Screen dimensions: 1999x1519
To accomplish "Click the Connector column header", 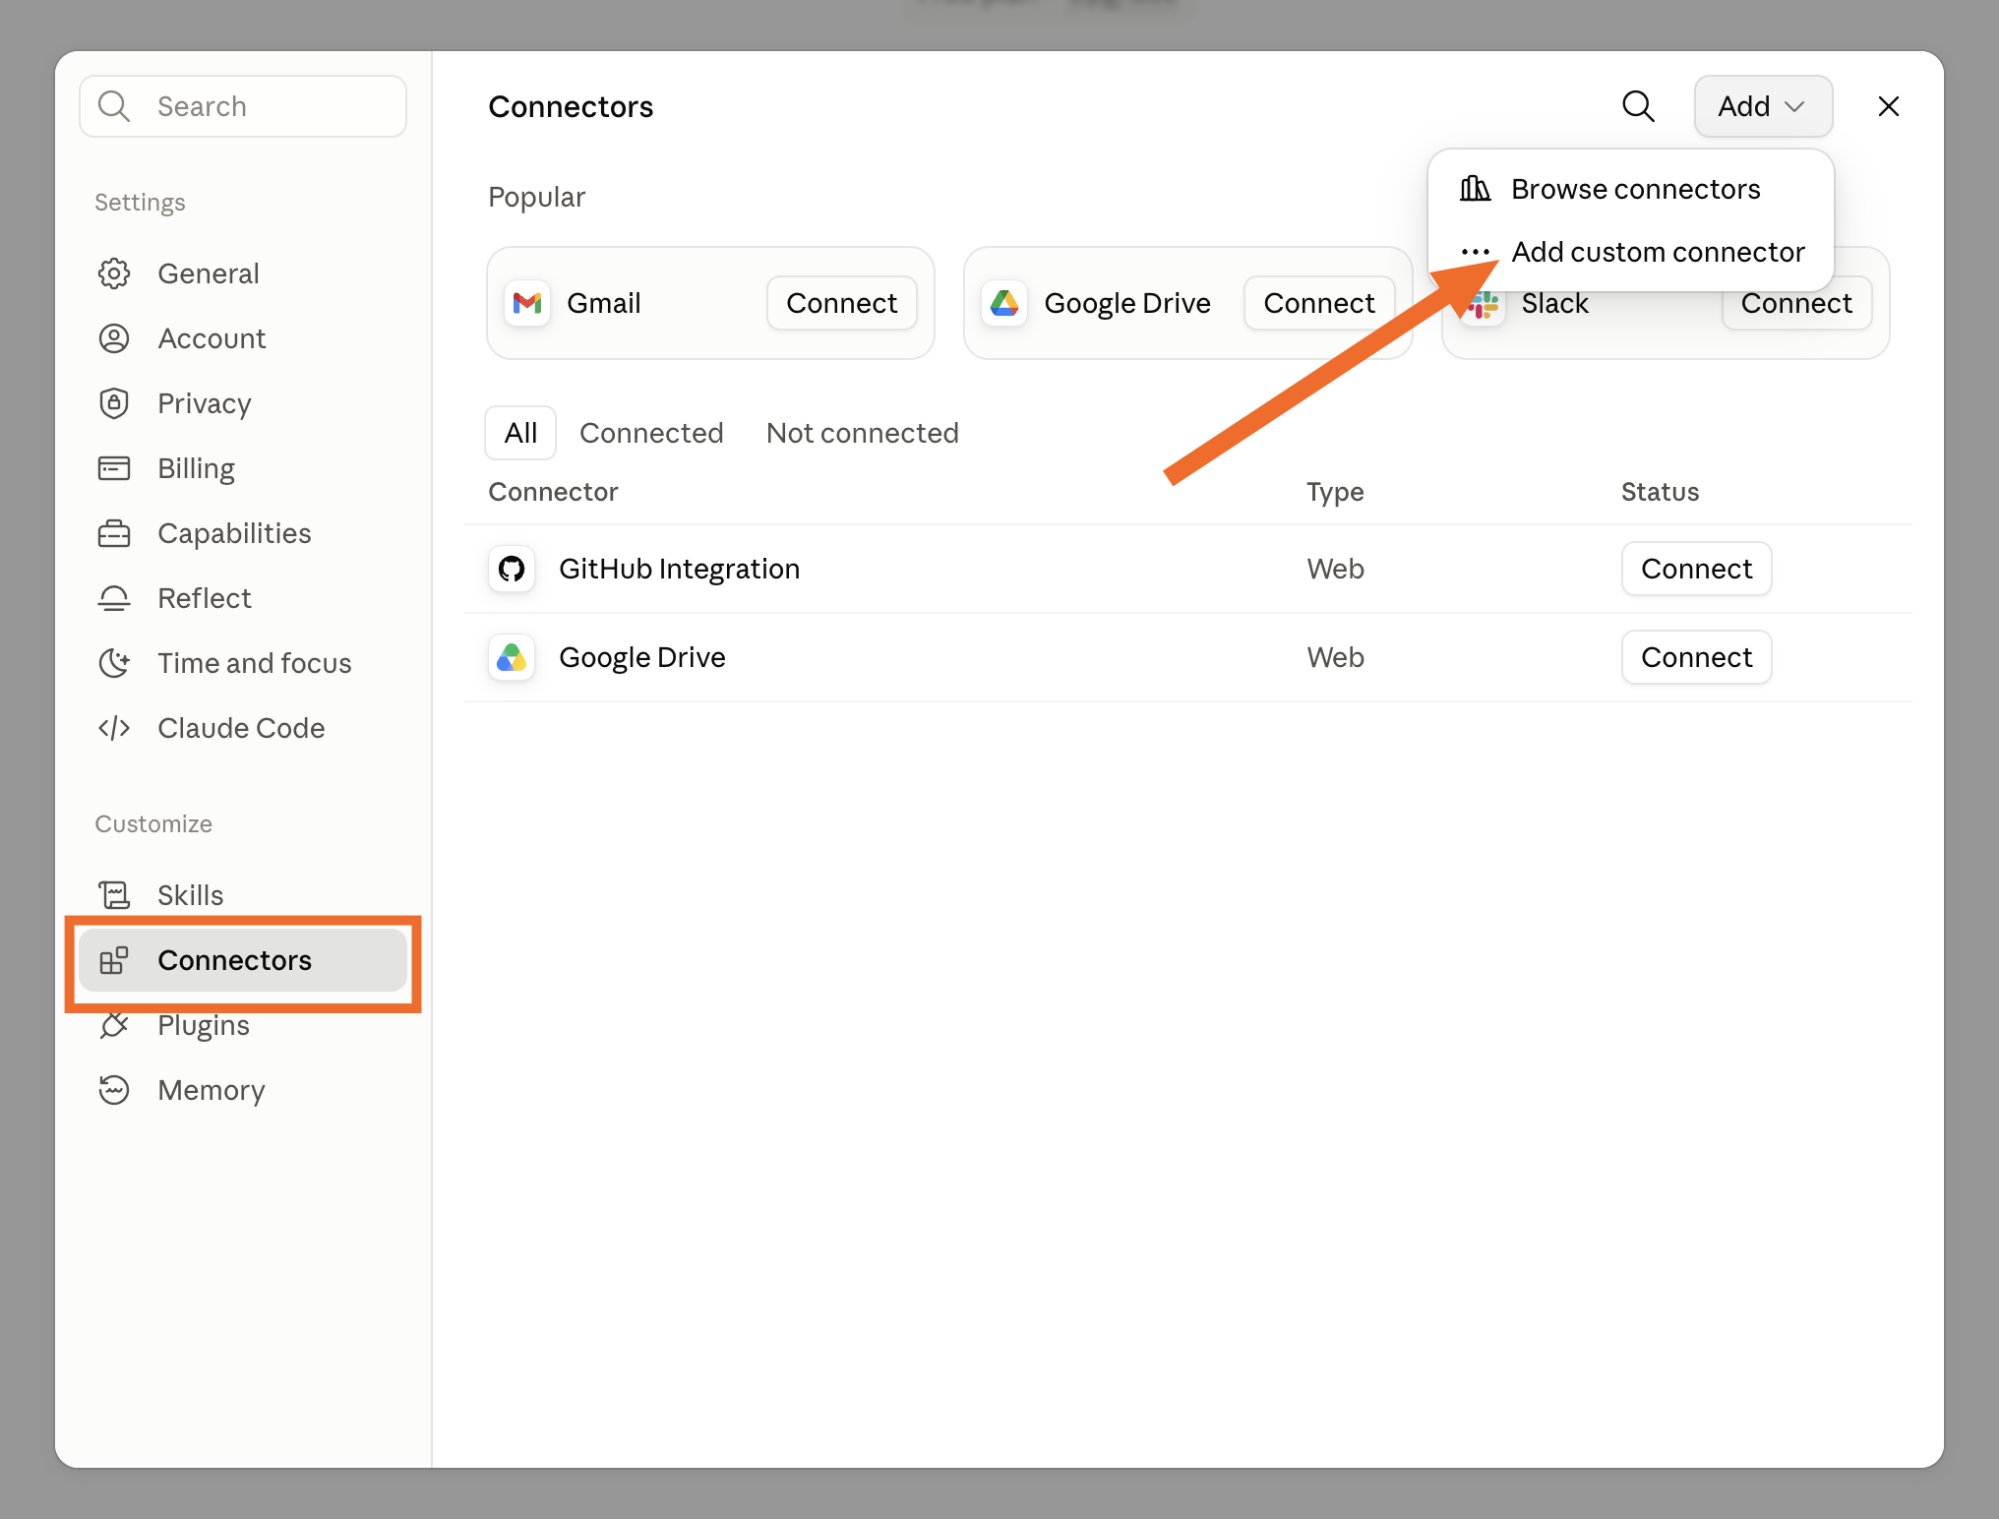I will coord(553,491).
